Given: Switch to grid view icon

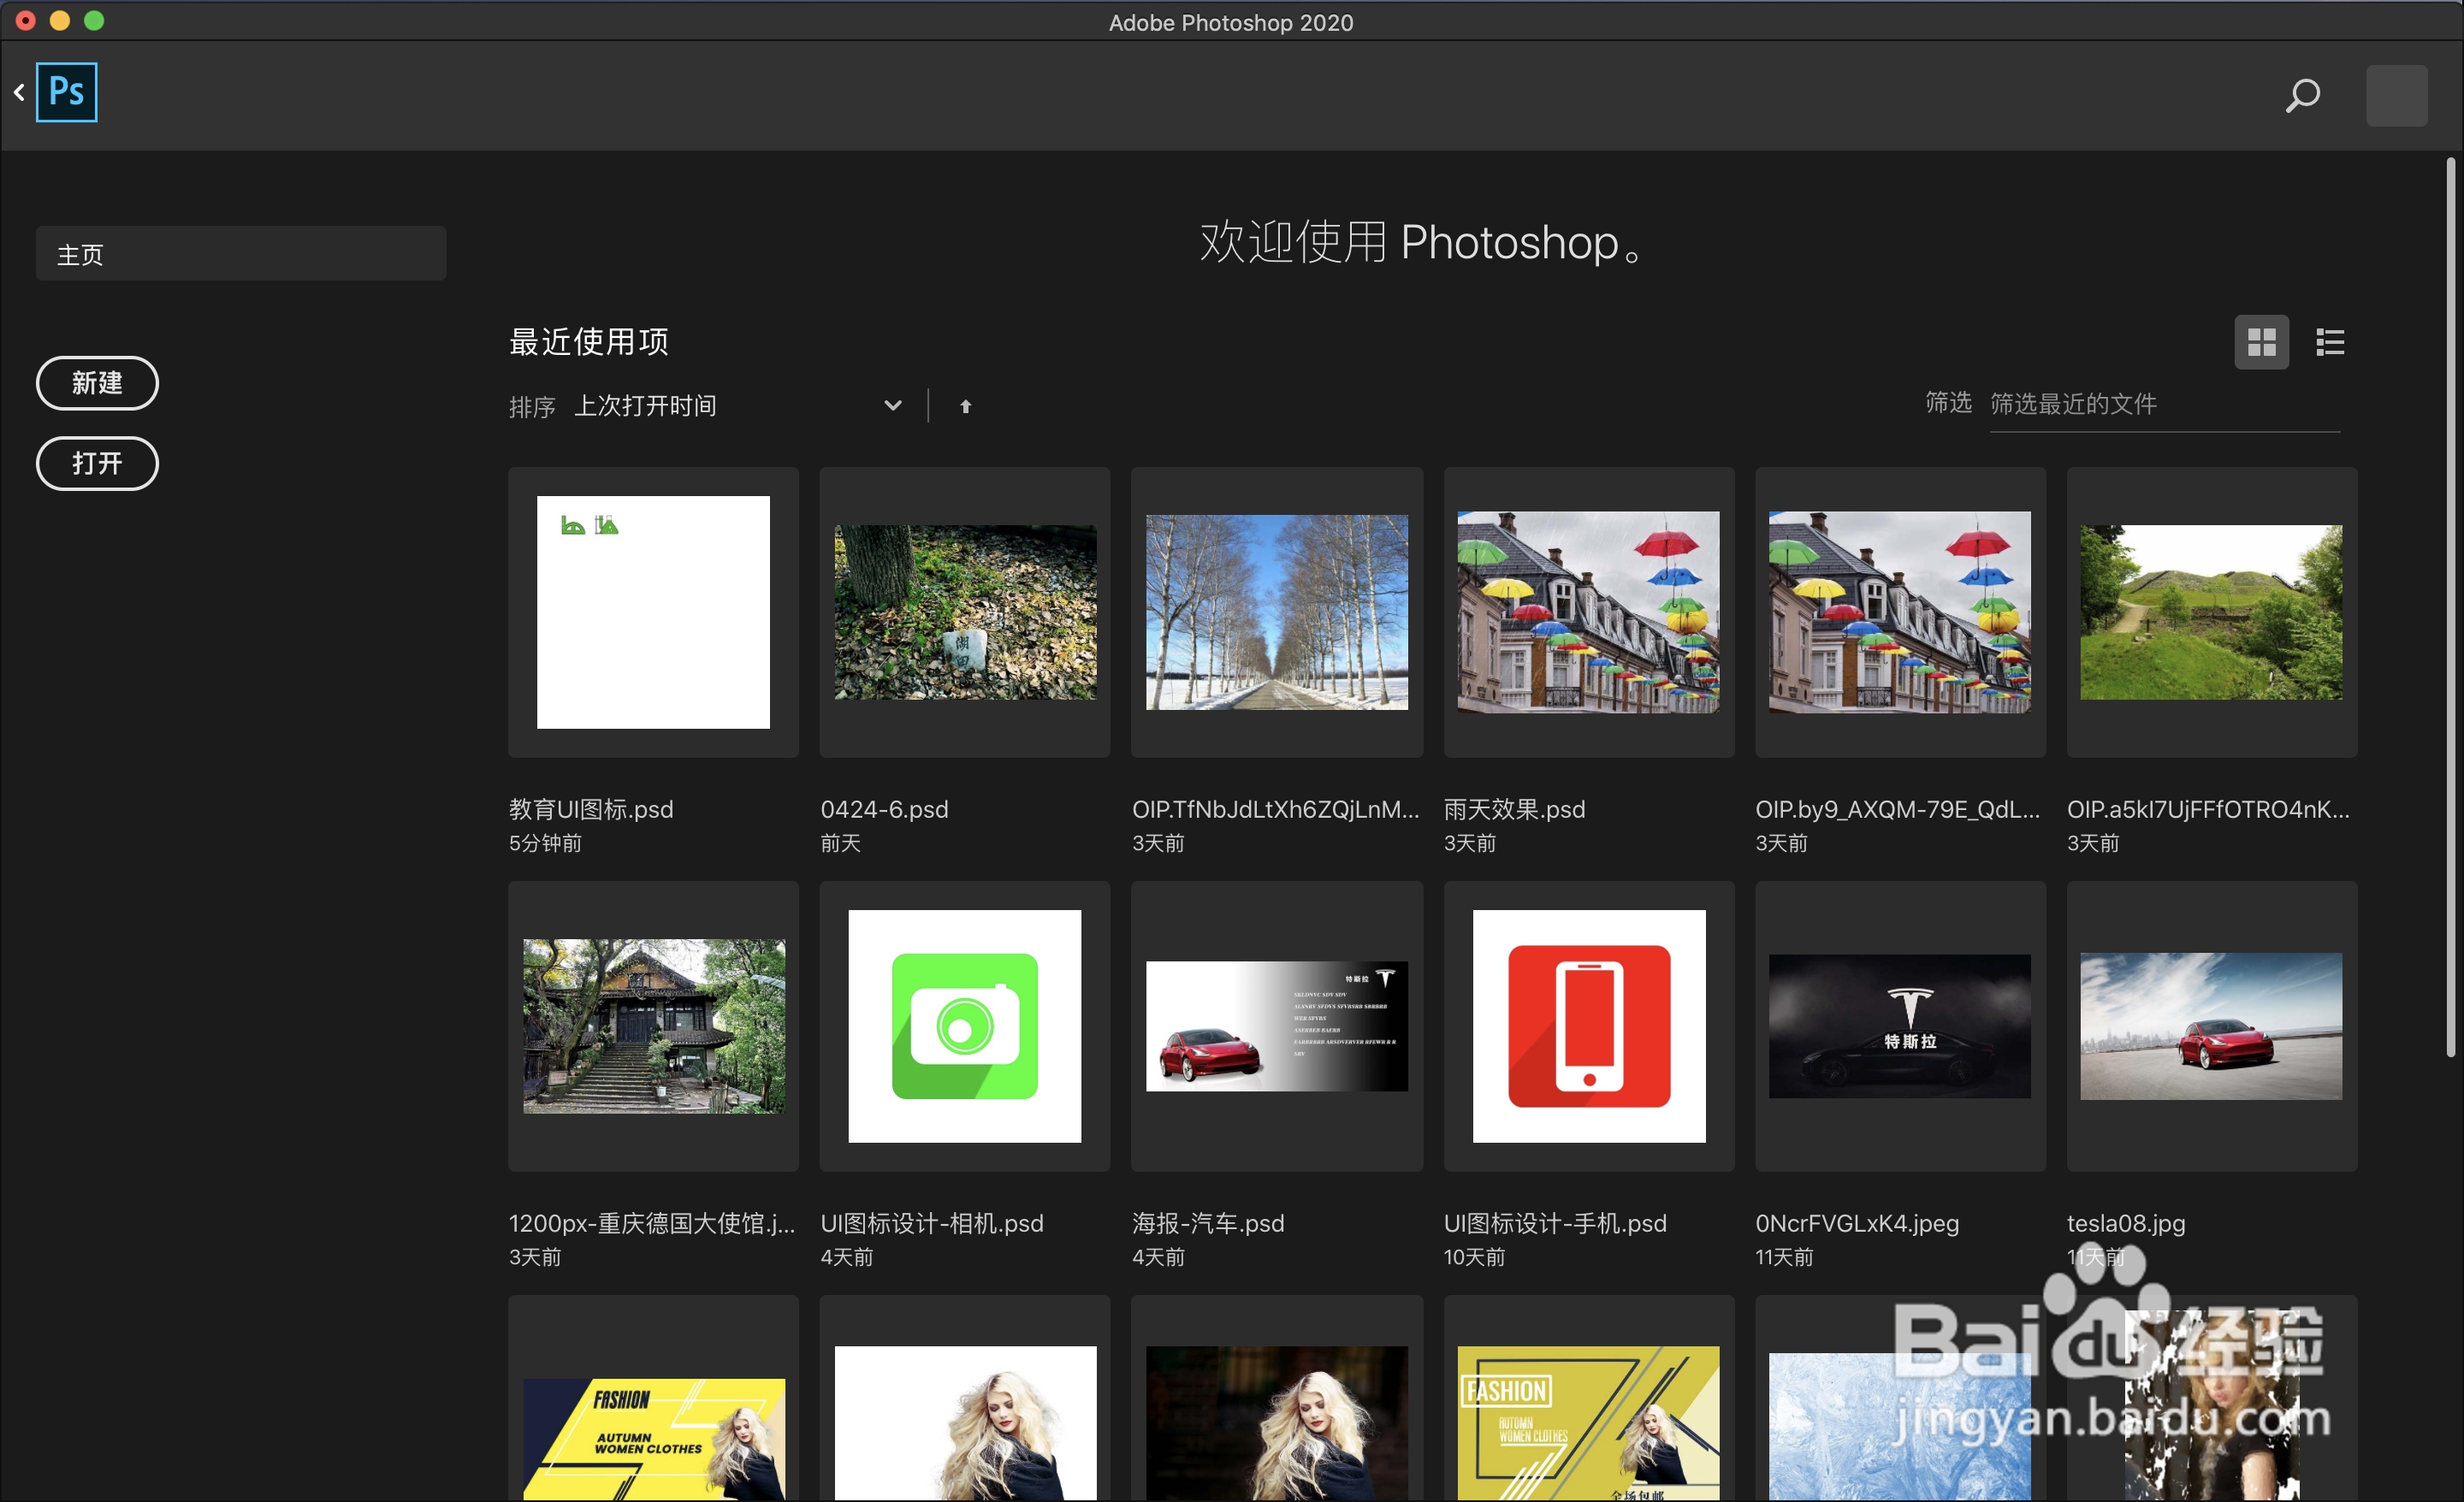Looking at the screenshot, I should [x=2261, y=343].
